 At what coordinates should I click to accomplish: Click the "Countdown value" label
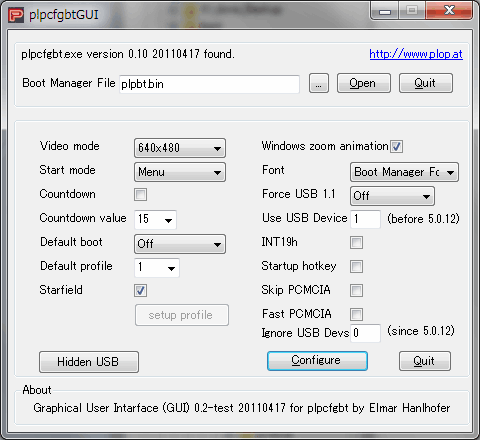point(83,218)
